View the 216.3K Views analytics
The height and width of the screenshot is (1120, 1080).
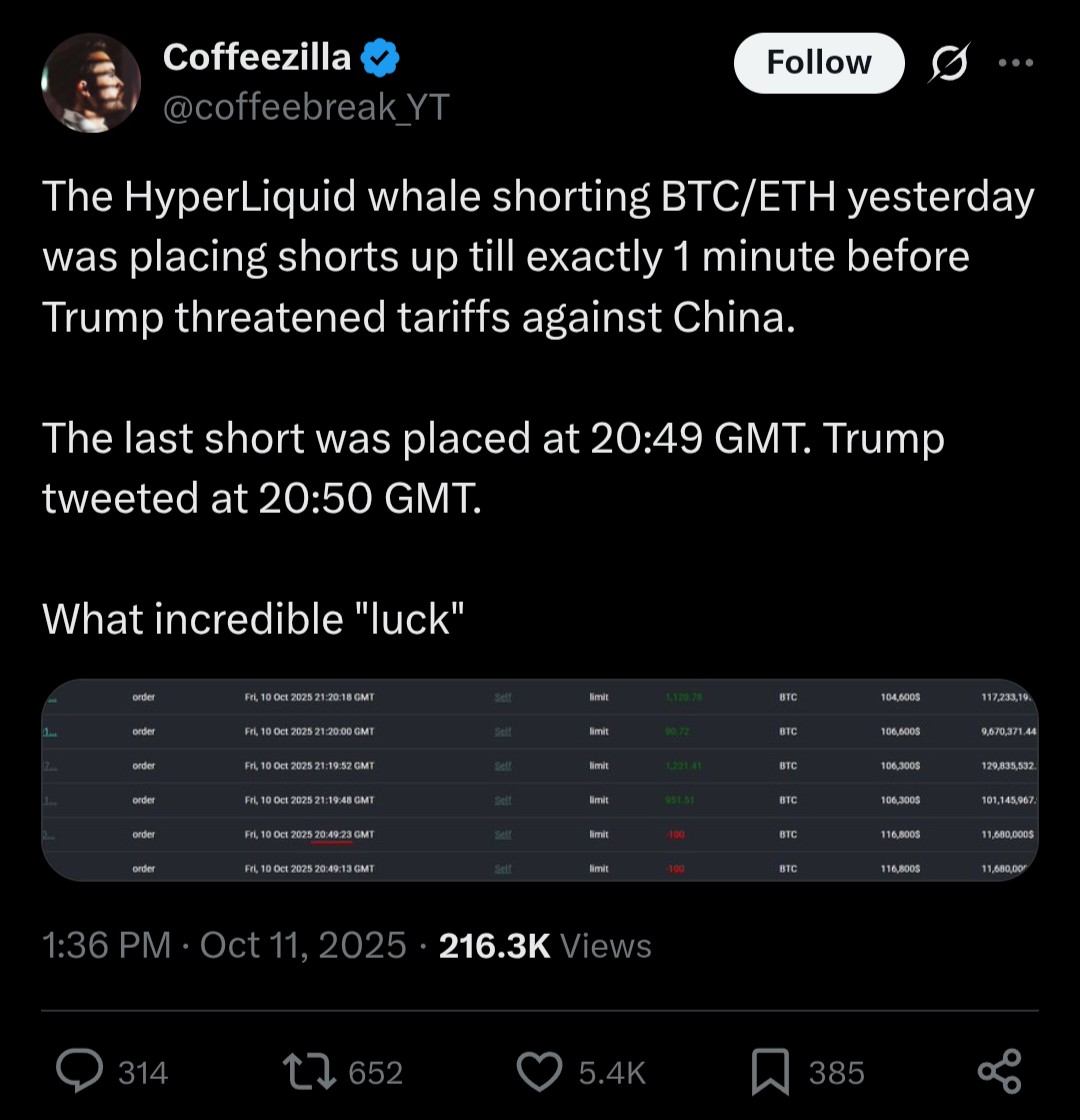[x=545, y=945]
